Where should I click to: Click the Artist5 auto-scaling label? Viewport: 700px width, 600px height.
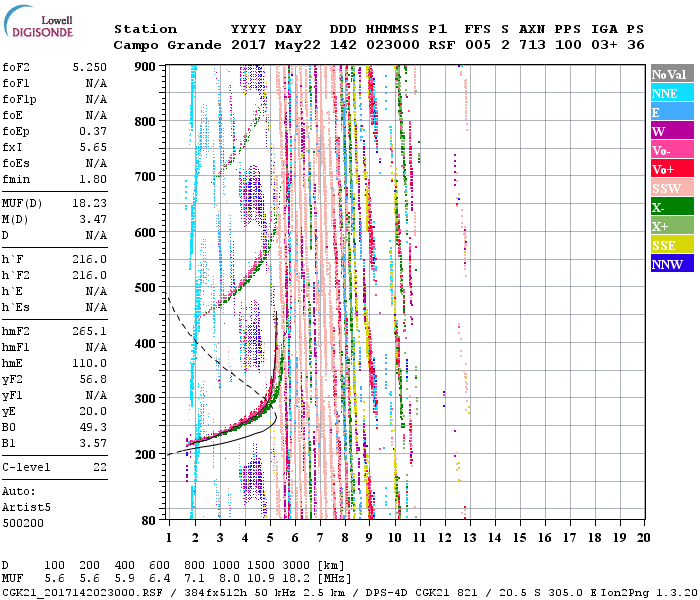pos(26,508)
